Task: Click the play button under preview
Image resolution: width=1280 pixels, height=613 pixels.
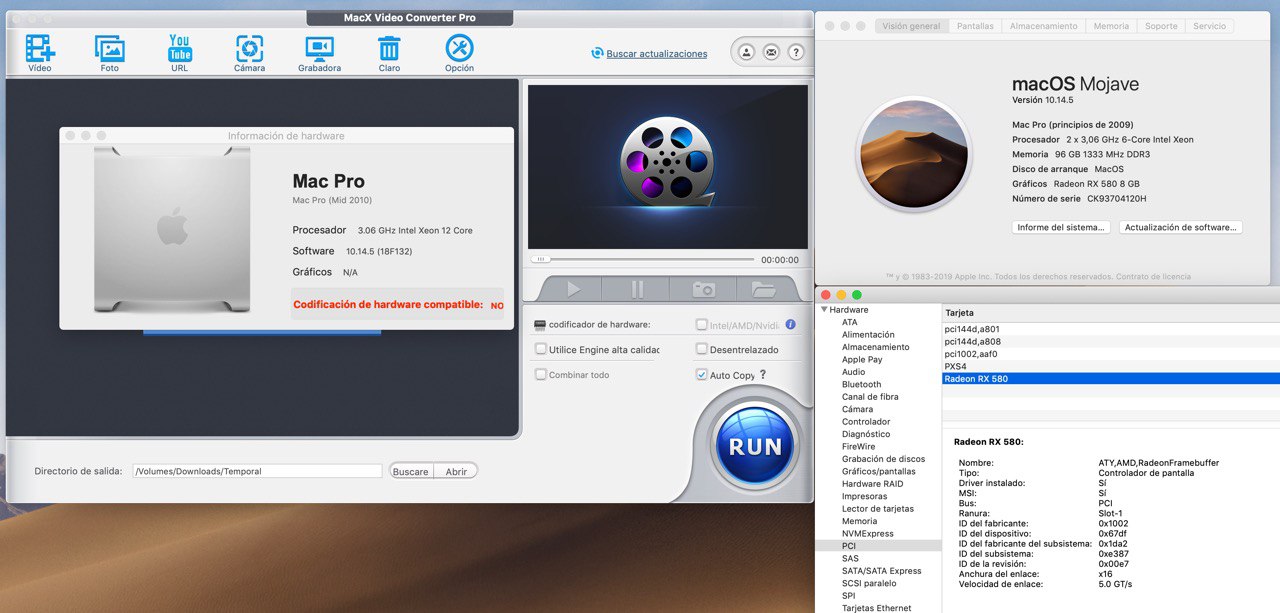Action: [x=573, y=289]
